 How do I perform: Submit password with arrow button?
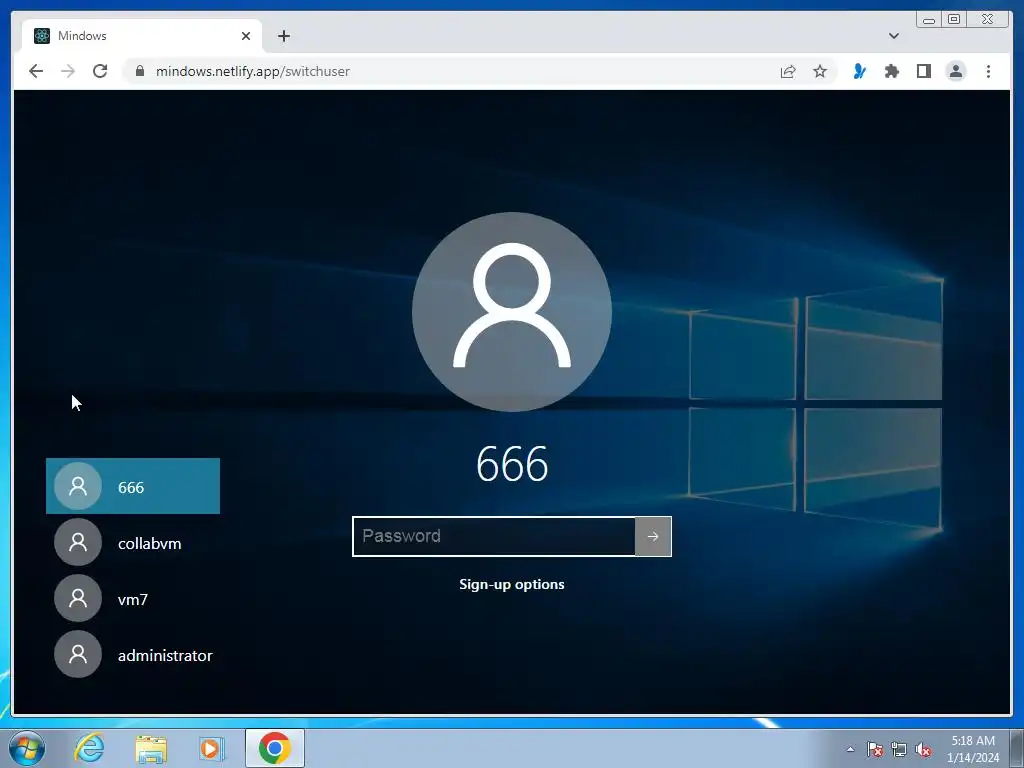click(653, 536)
